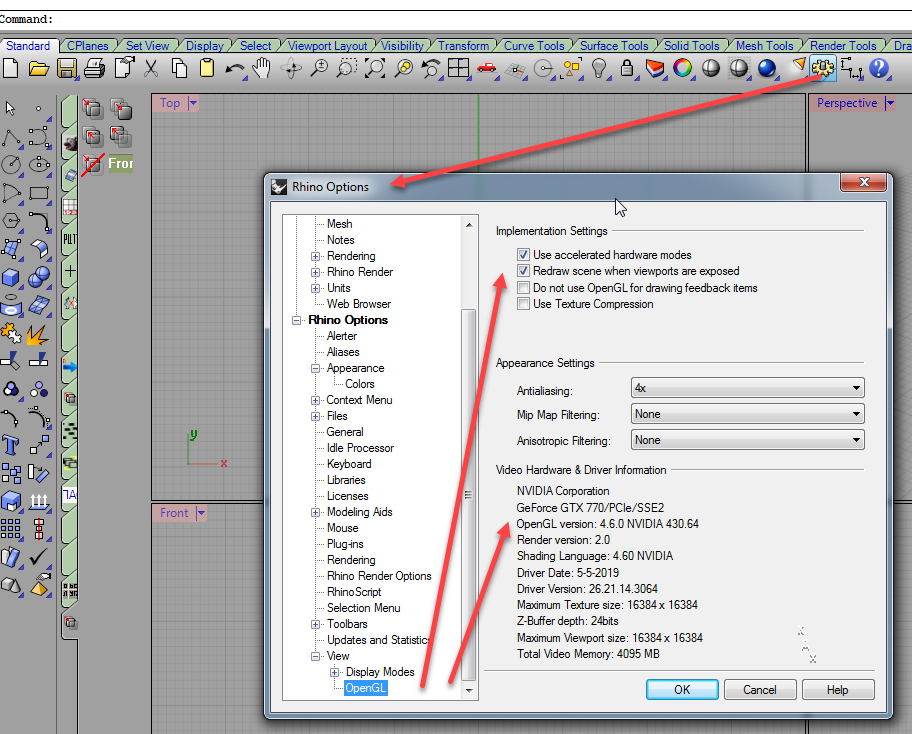Open Options via the gear icon
Image resolution: width=912 pixels, height=734 pixels.
pyautogui.click(x=823, y=68)
